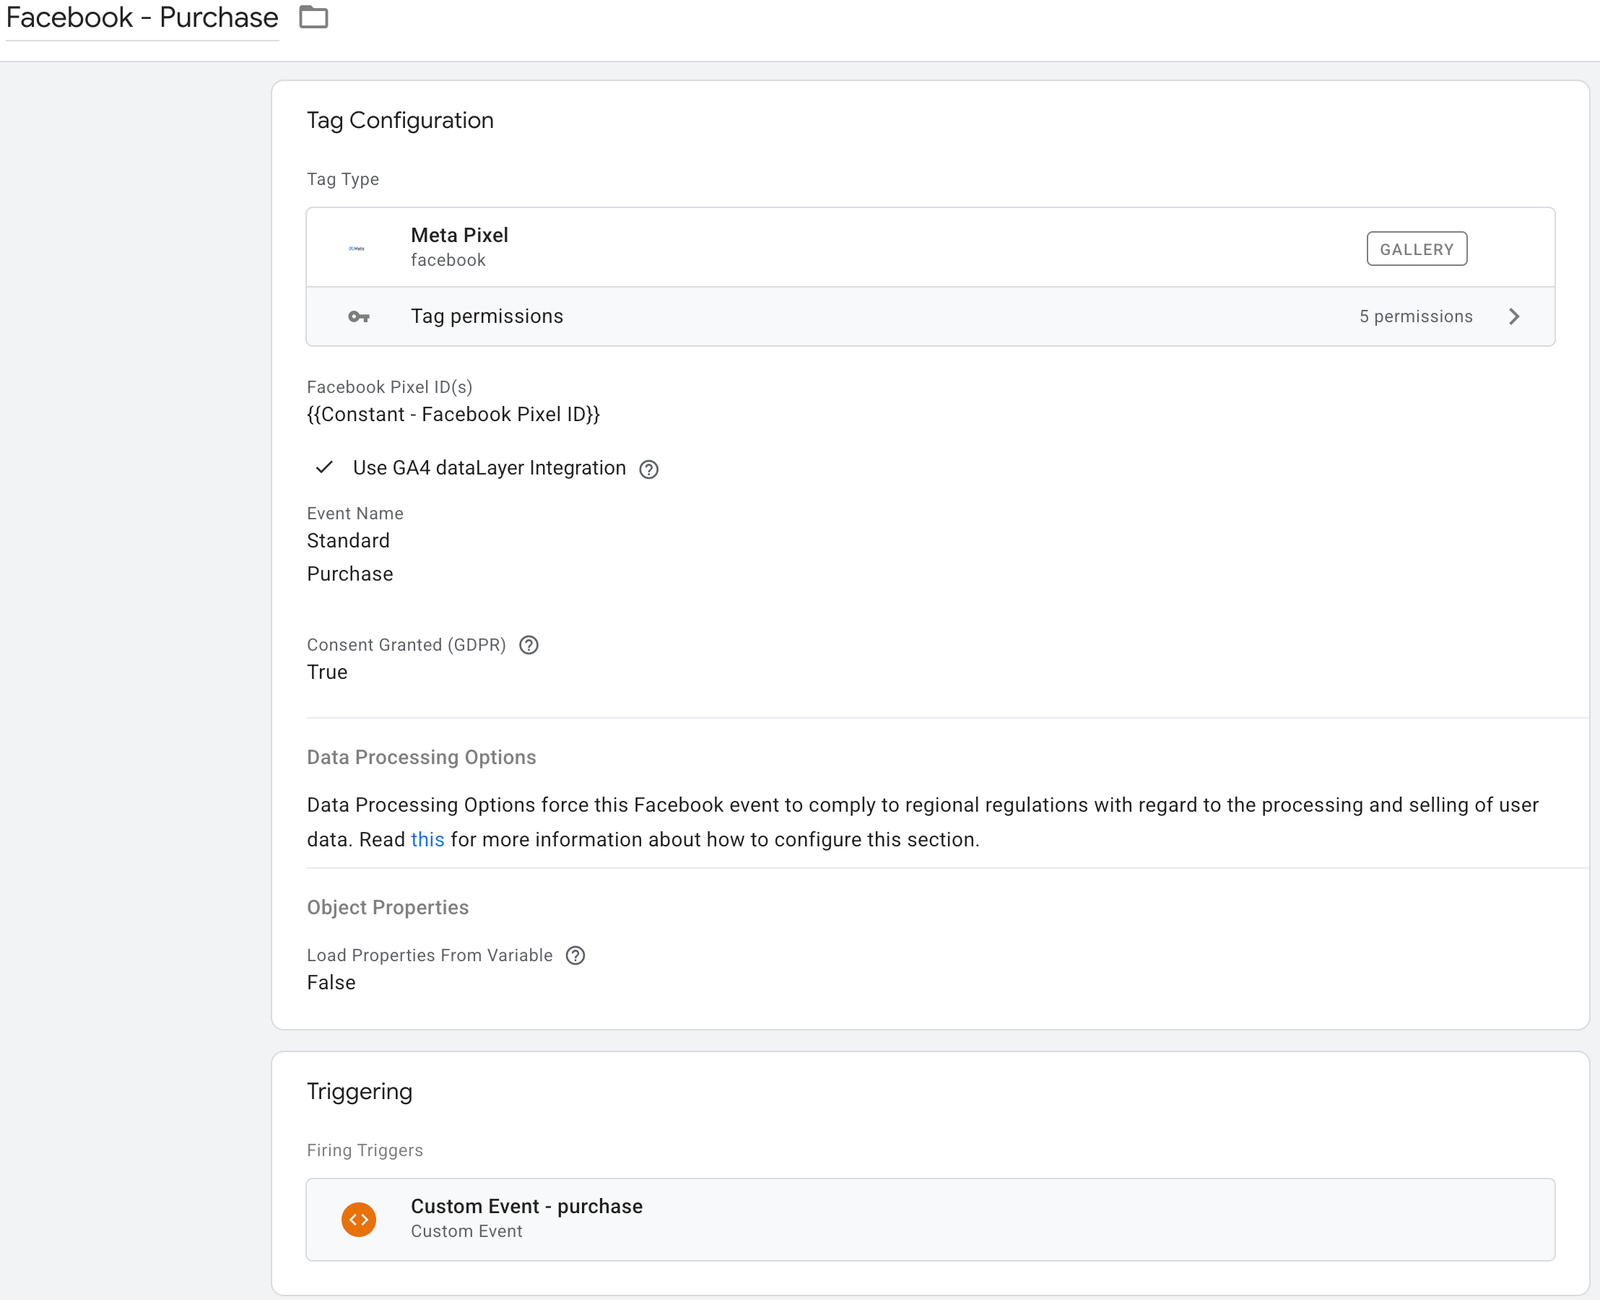
Task: Open help for Use GA4 dataLayer Integration
Action: [649, 469]
